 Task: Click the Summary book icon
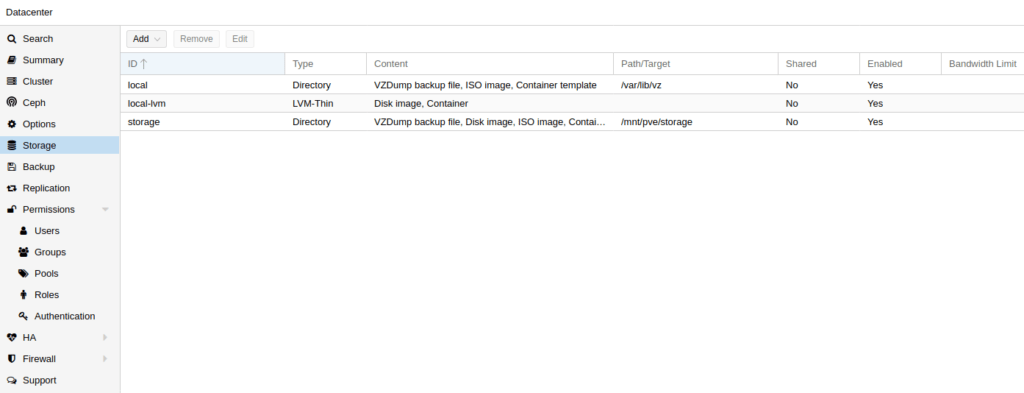coord(11,60)
